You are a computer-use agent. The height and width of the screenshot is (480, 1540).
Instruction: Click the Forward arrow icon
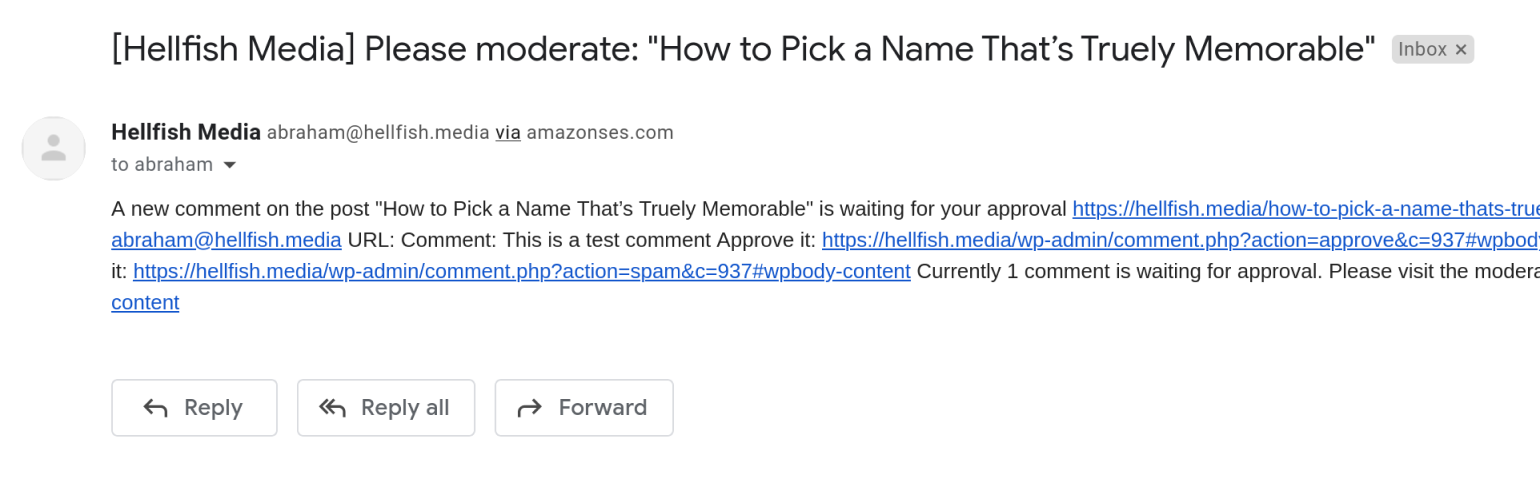[x=529, y=408]
